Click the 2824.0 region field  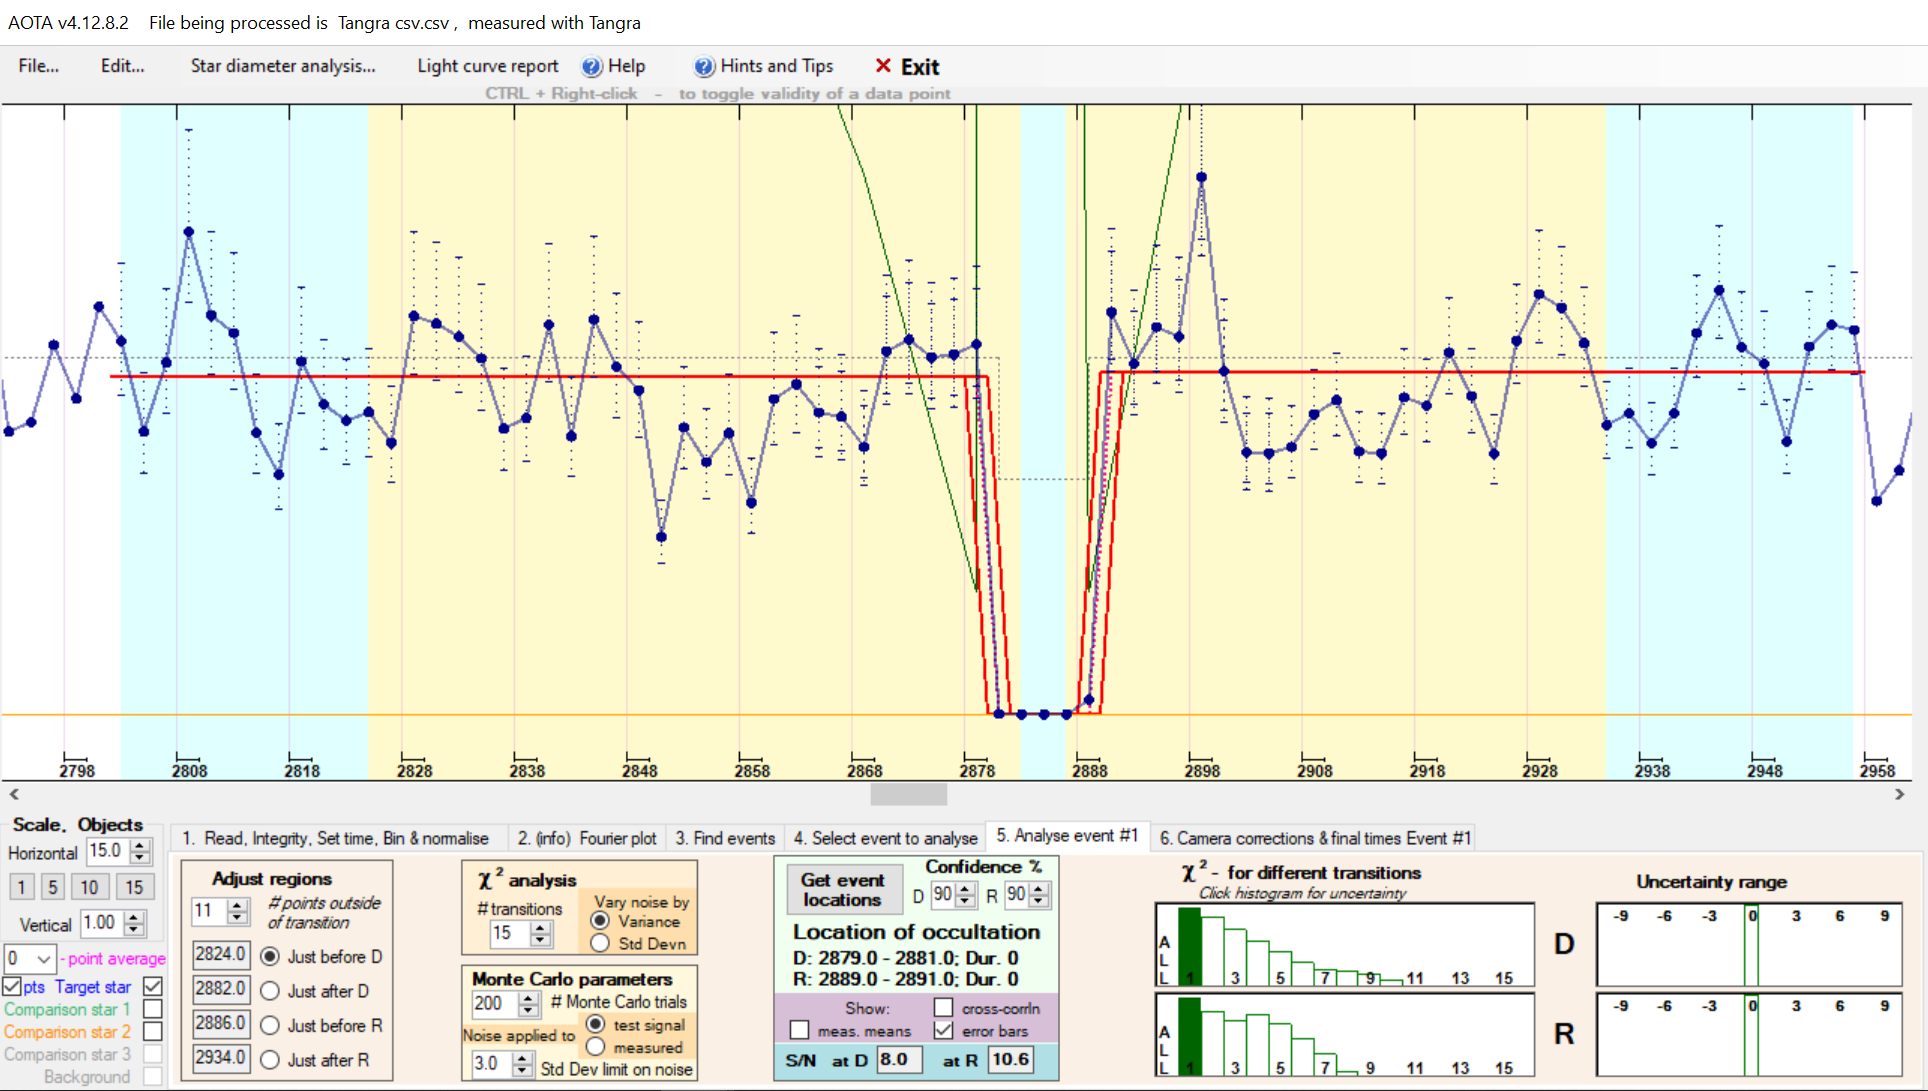[221, 955]
